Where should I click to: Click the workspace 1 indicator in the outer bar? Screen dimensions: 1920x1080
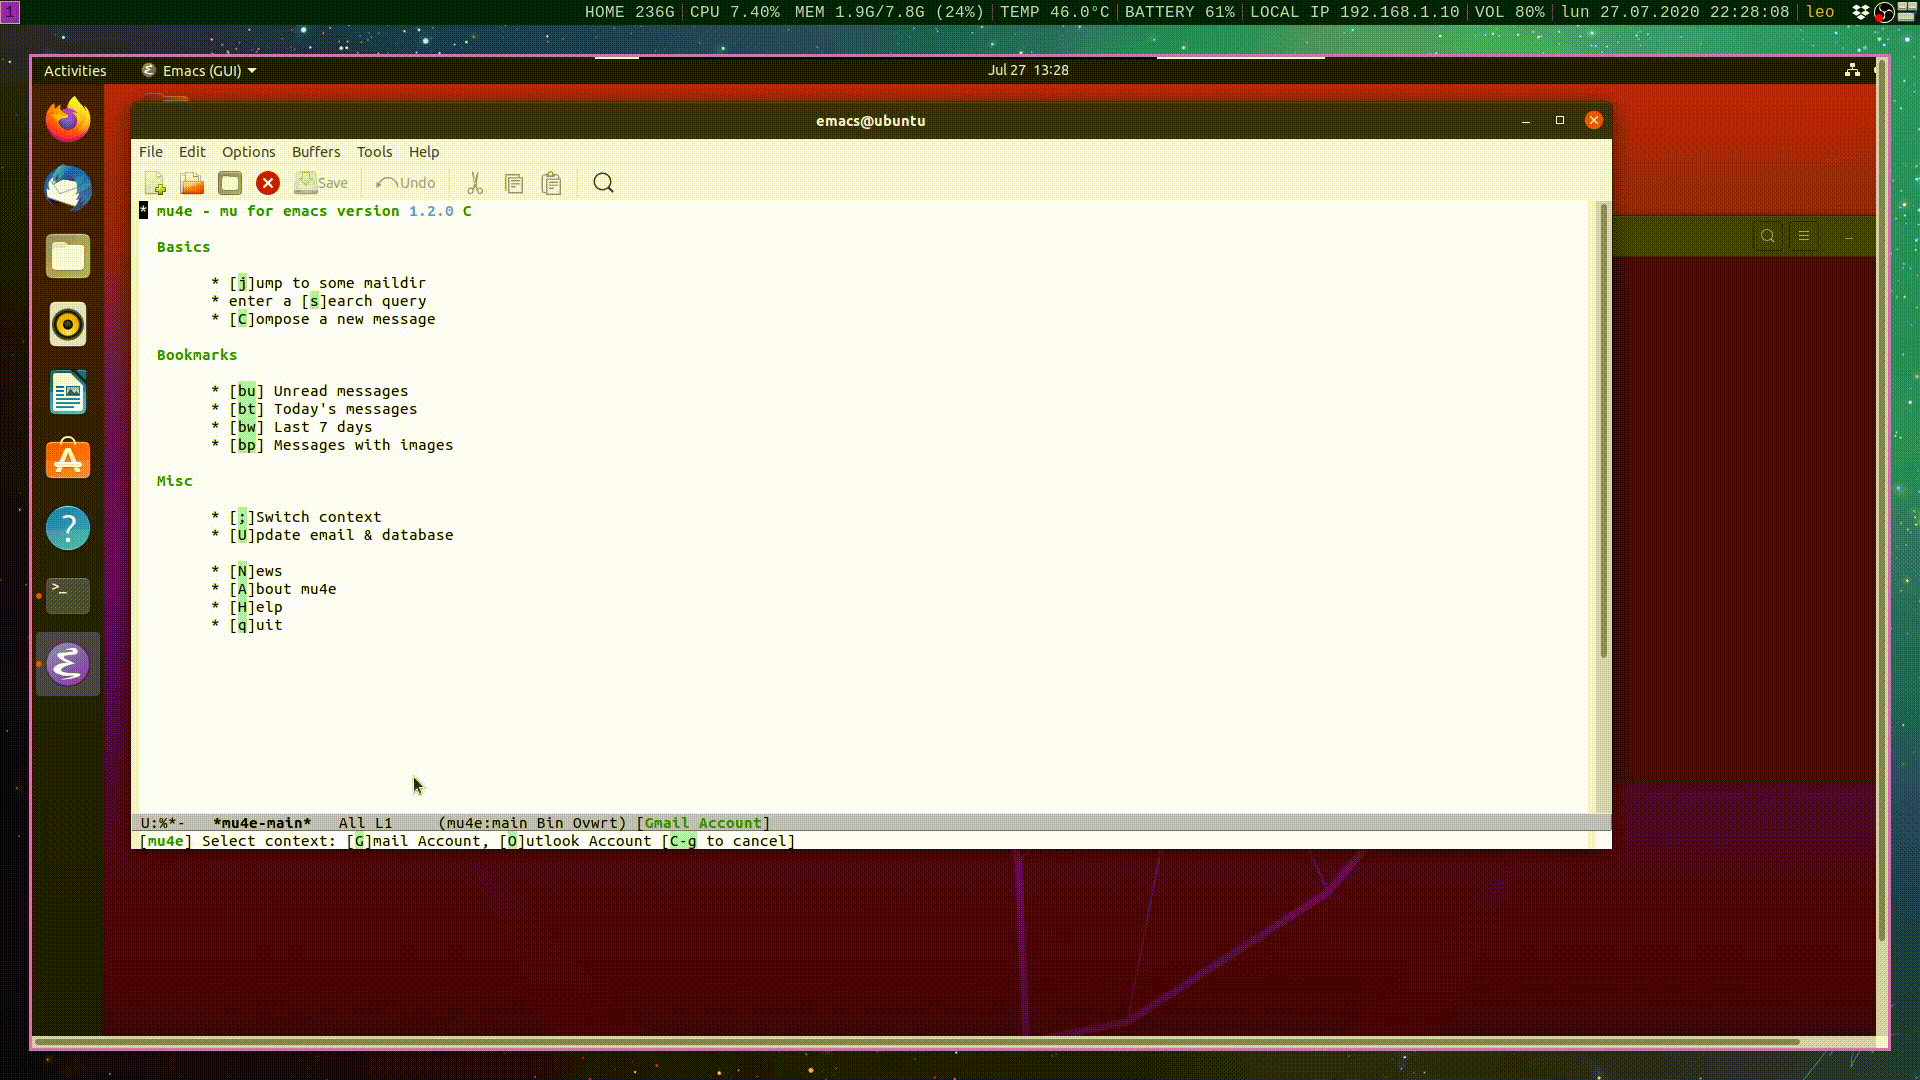(10, 12)
